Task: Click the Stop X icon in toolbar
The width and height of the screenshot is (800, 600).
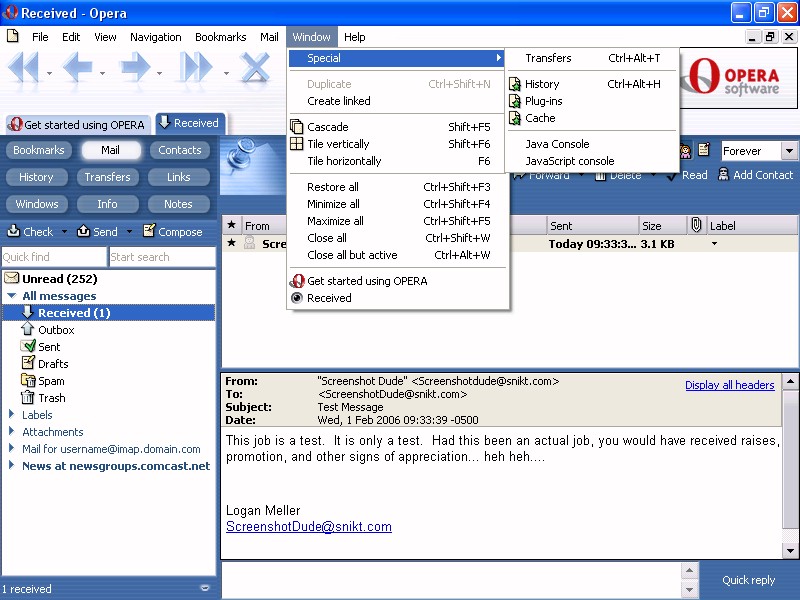Action: [255, 69]
